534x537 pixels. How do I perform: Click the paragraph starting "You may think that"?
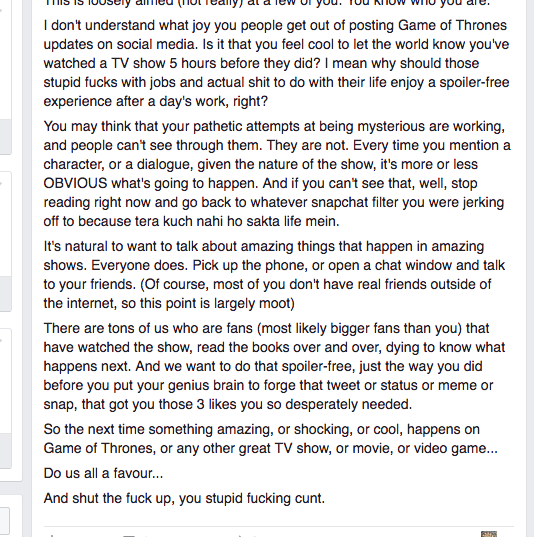point(277,174)
